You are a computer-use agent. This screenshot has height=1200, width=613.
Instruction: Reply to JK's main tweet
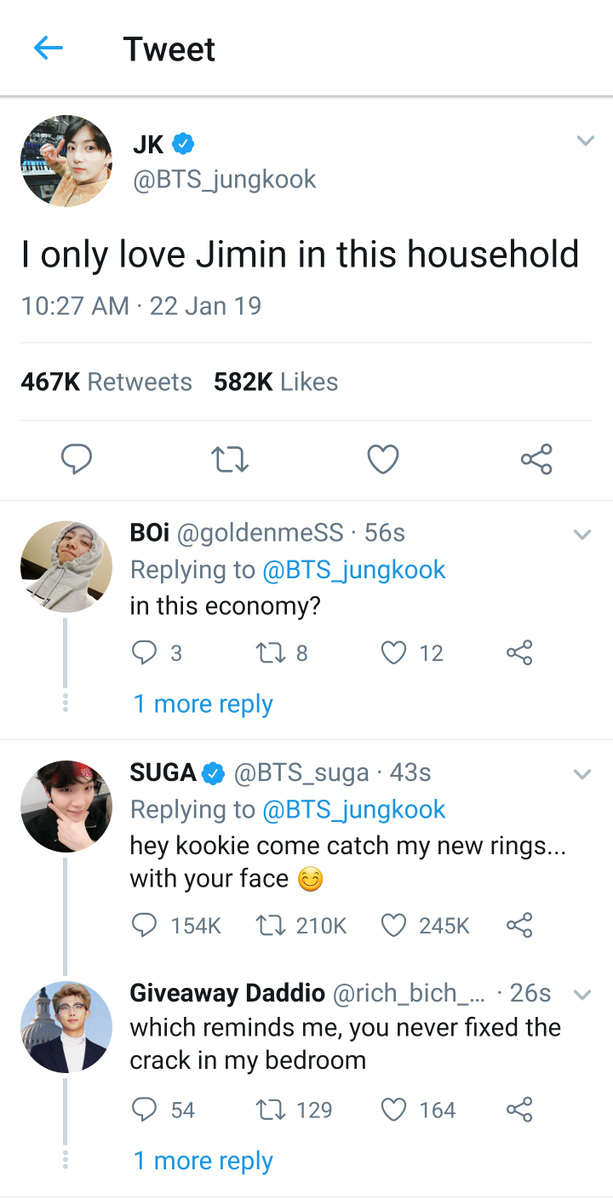77,459
